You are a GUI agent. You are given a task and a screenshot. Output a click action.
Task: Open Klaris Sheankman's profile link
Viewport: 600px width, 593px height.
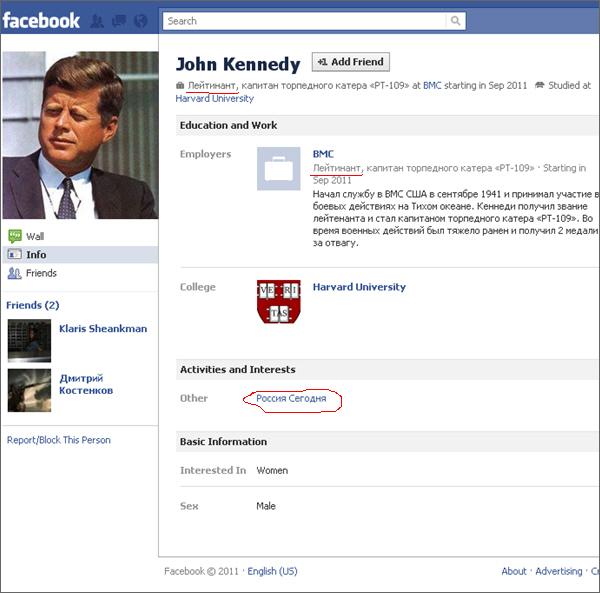[x=103, y=329]
